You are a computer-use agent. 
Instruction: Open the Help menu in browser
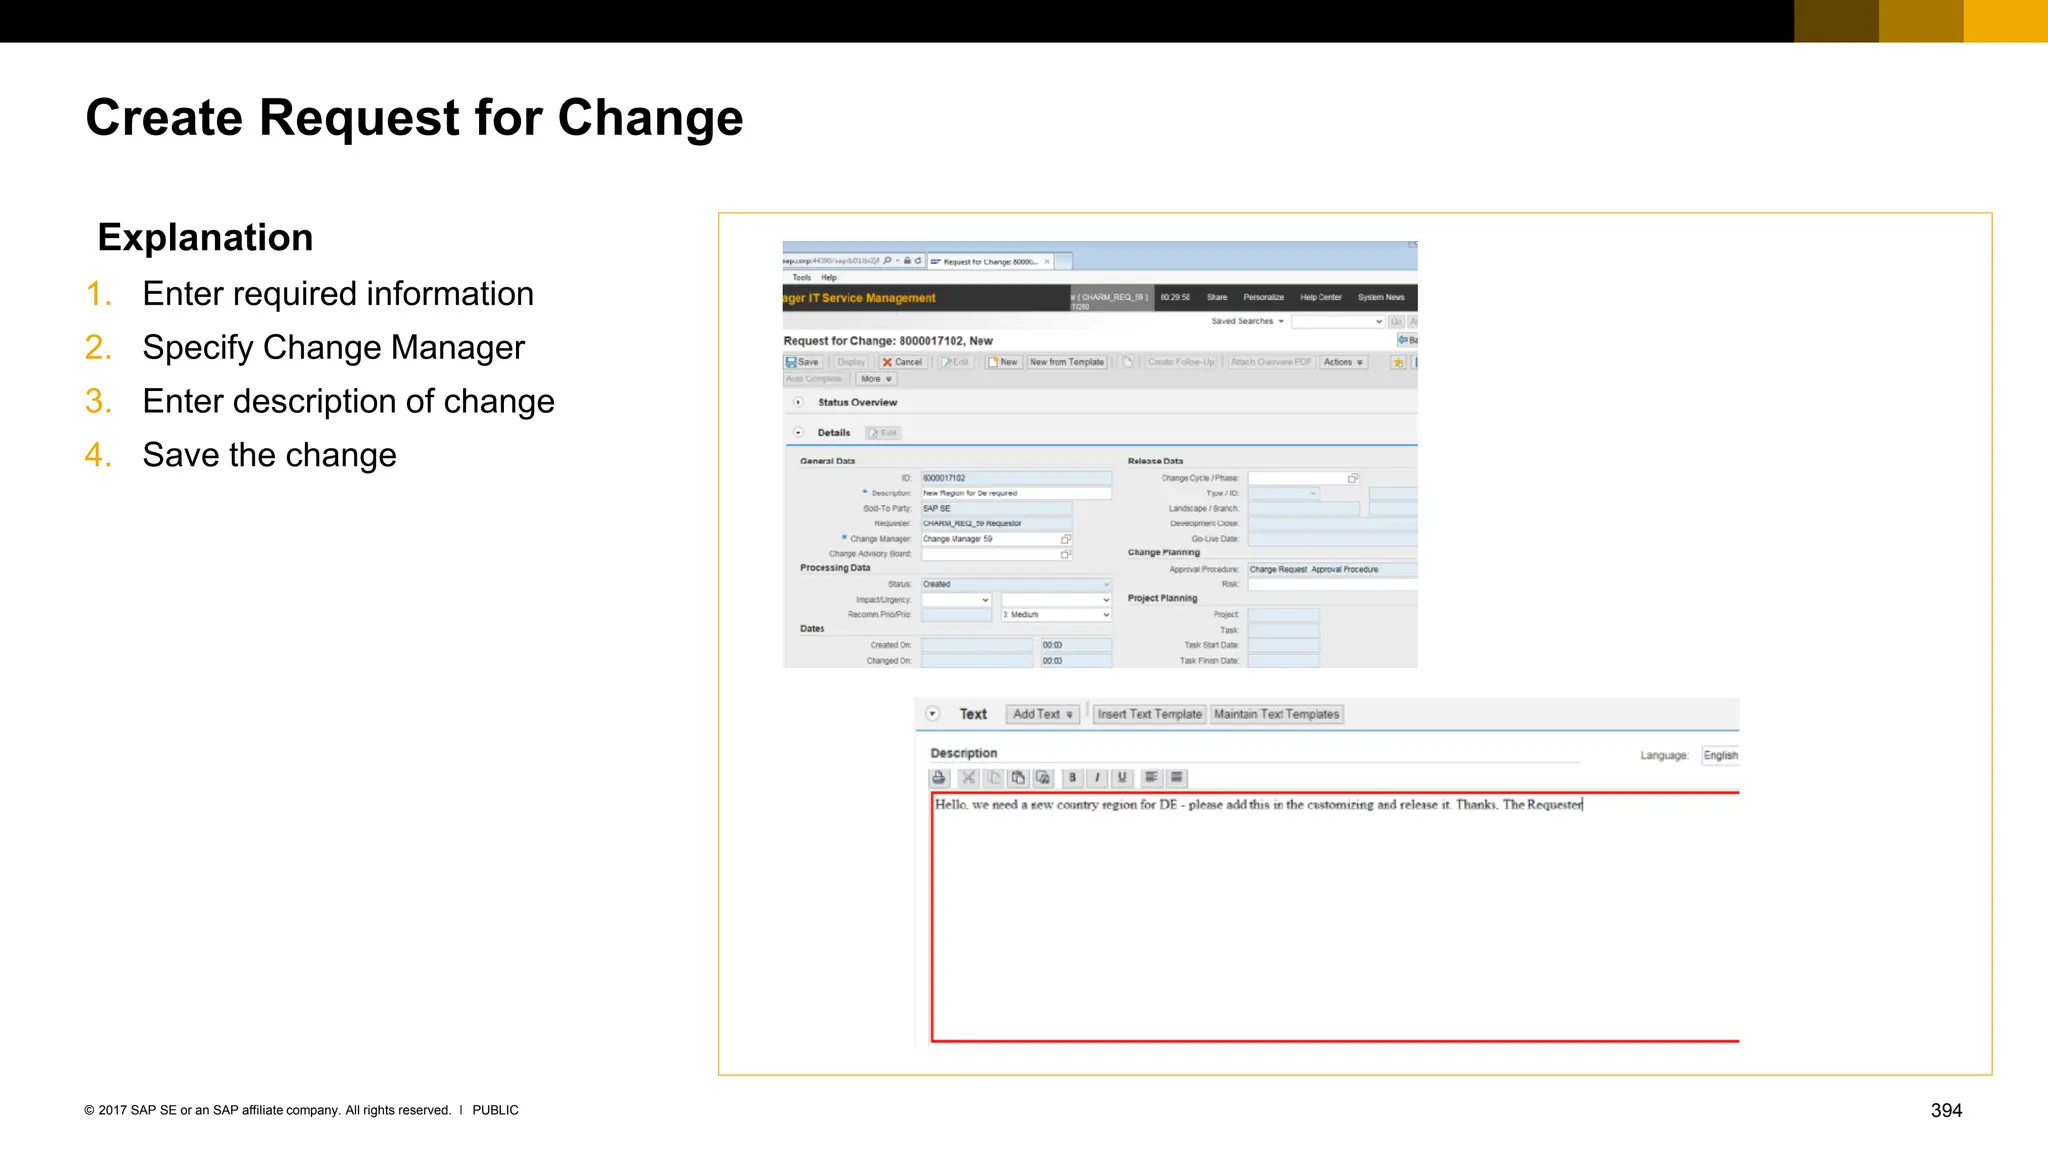[829, 277]
